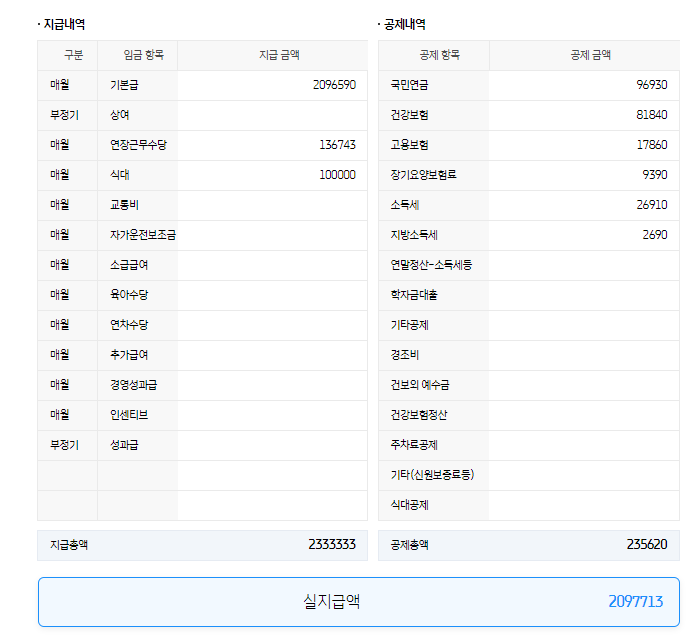Select the 기타(신원보증료등) deduction row label
Viewport: 700px width, 636px height.
point(432,475)
